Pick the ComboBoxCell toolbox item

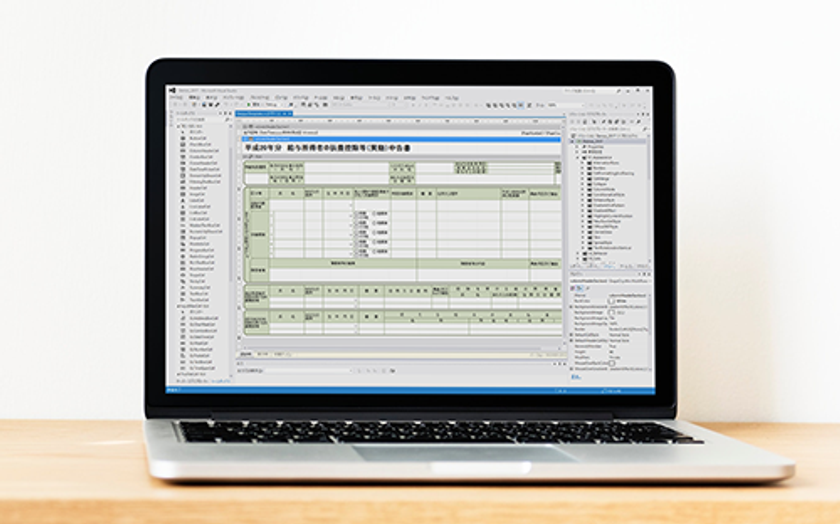tap(201, 156)
